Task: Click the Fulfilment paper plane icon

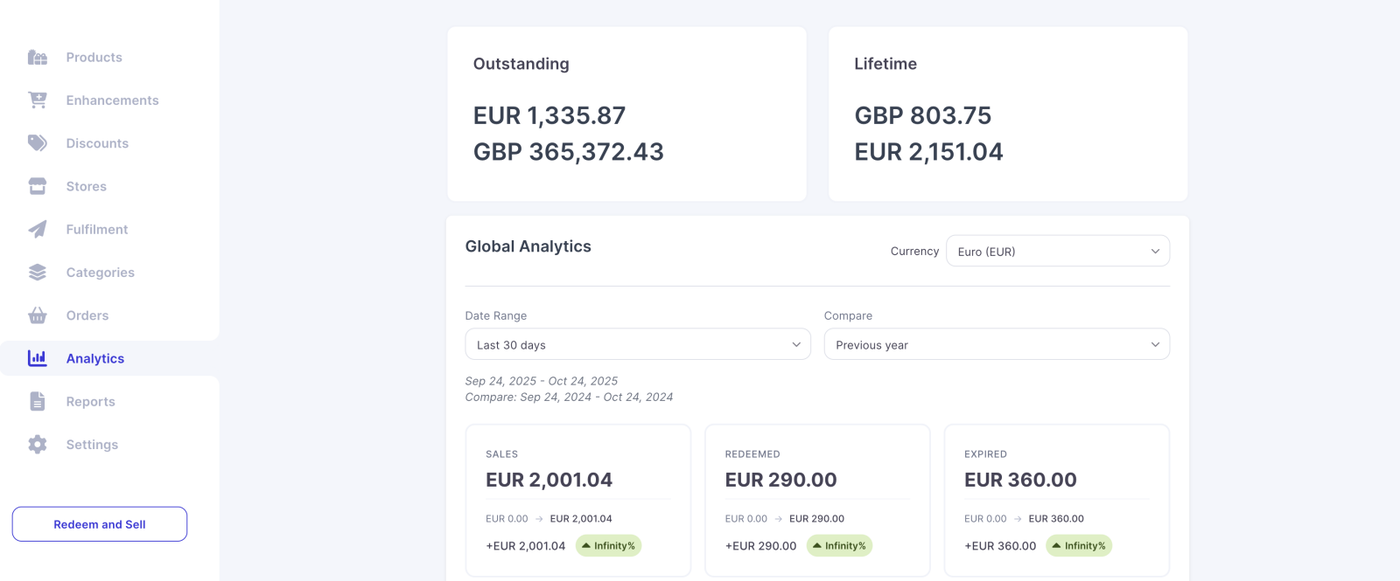Action: [37, 229]
